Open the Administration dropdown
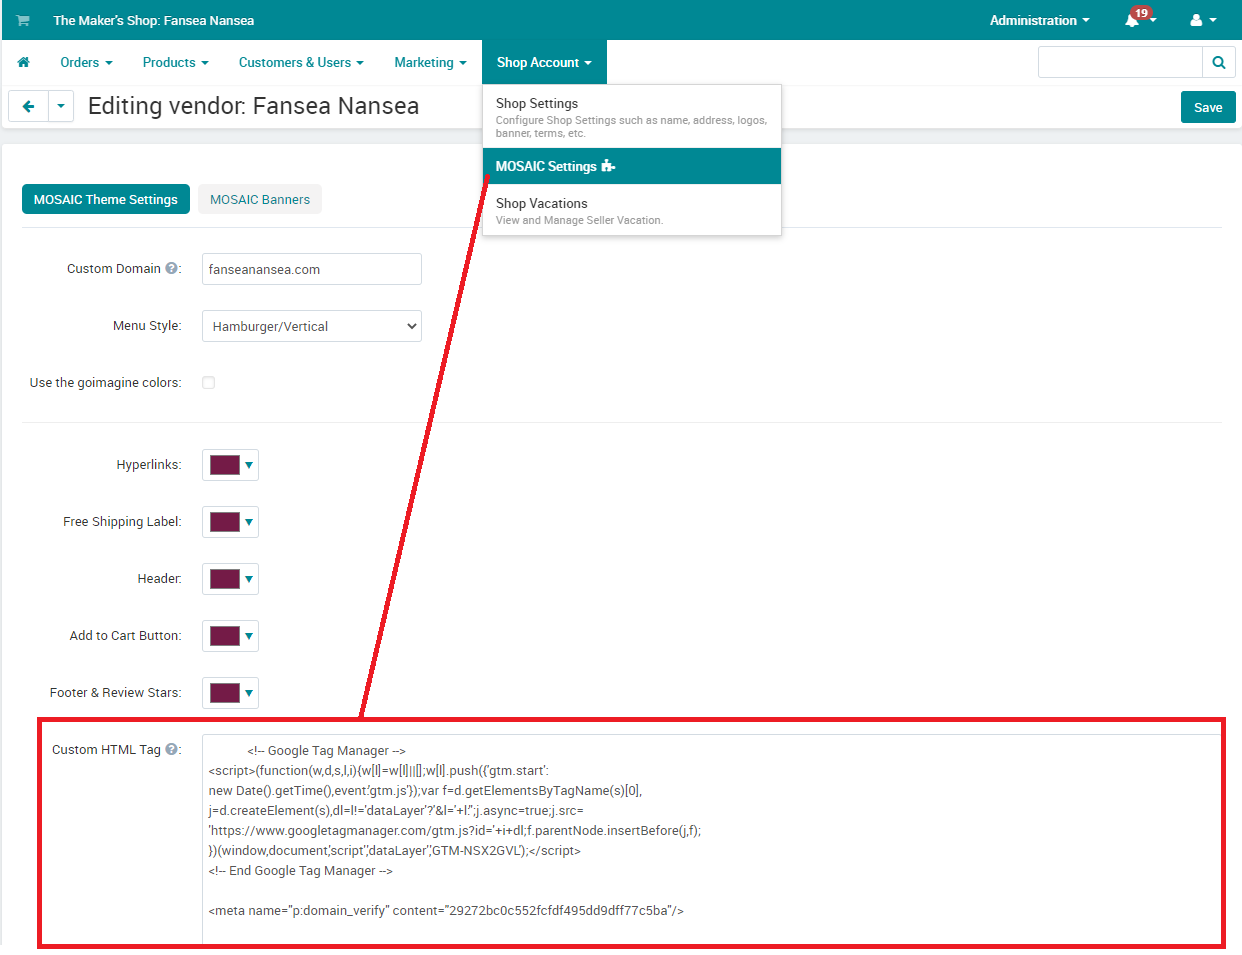This screenshot has height=955, width=1242. tap(1039, 20)
